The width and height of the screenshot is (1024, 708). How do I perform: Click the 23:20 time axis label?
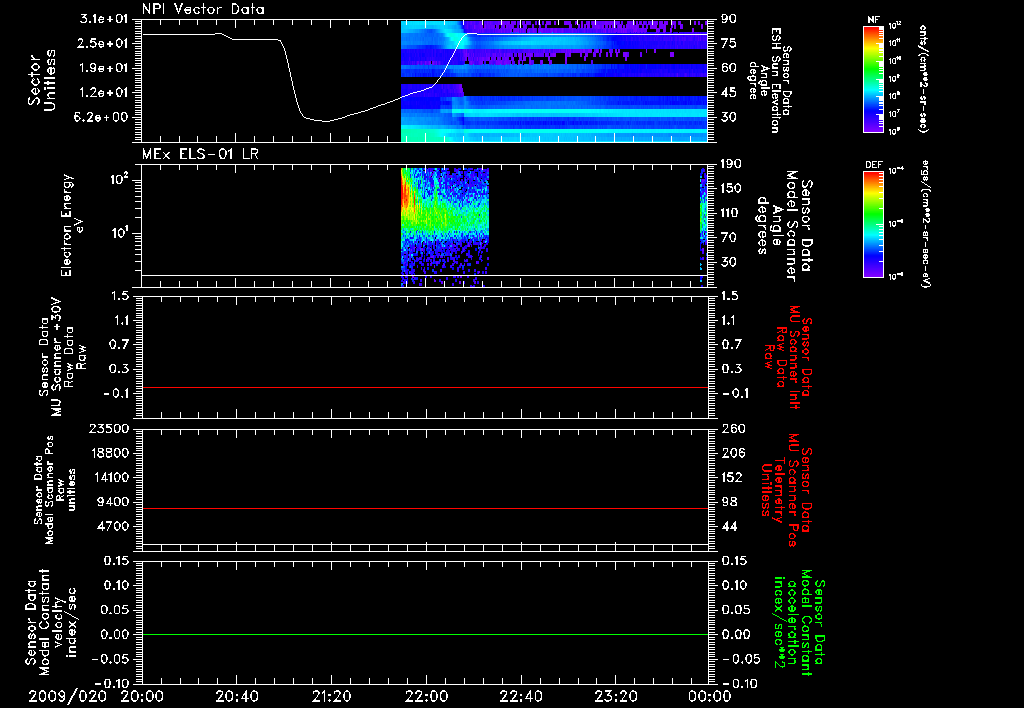[615, 696]
